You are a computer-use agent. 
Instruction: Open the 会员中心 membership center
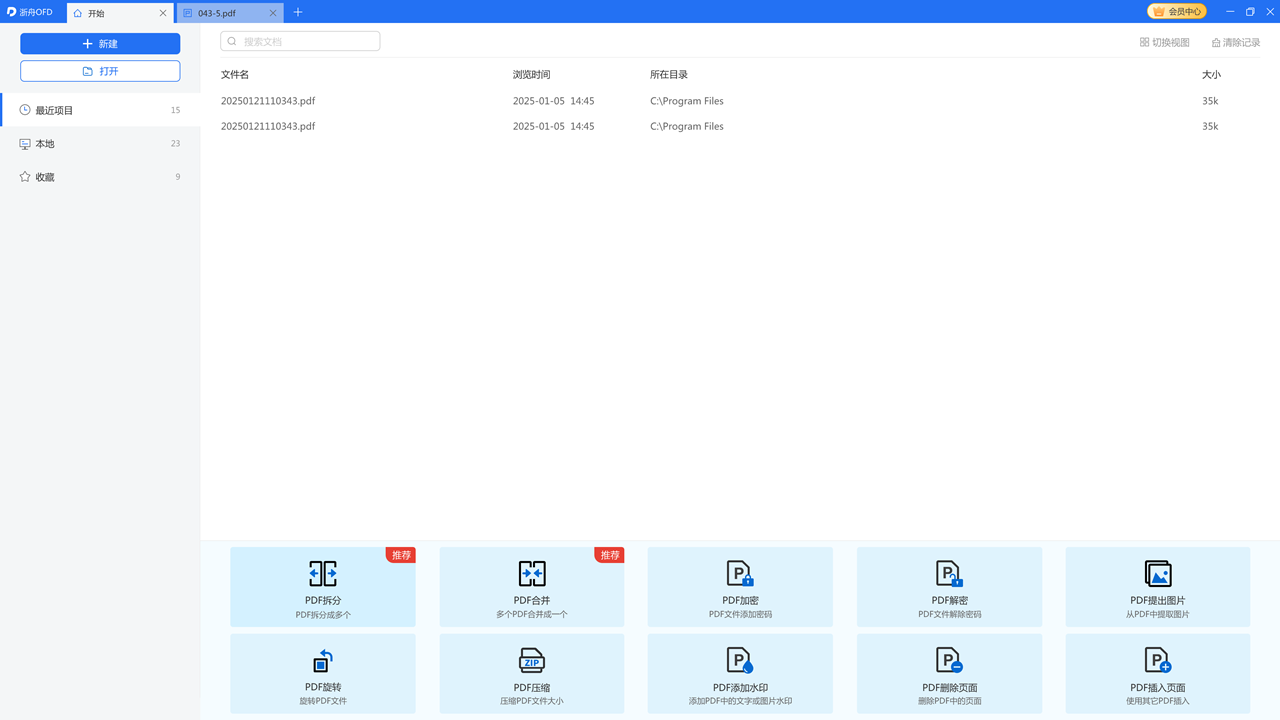(1177, 12)
